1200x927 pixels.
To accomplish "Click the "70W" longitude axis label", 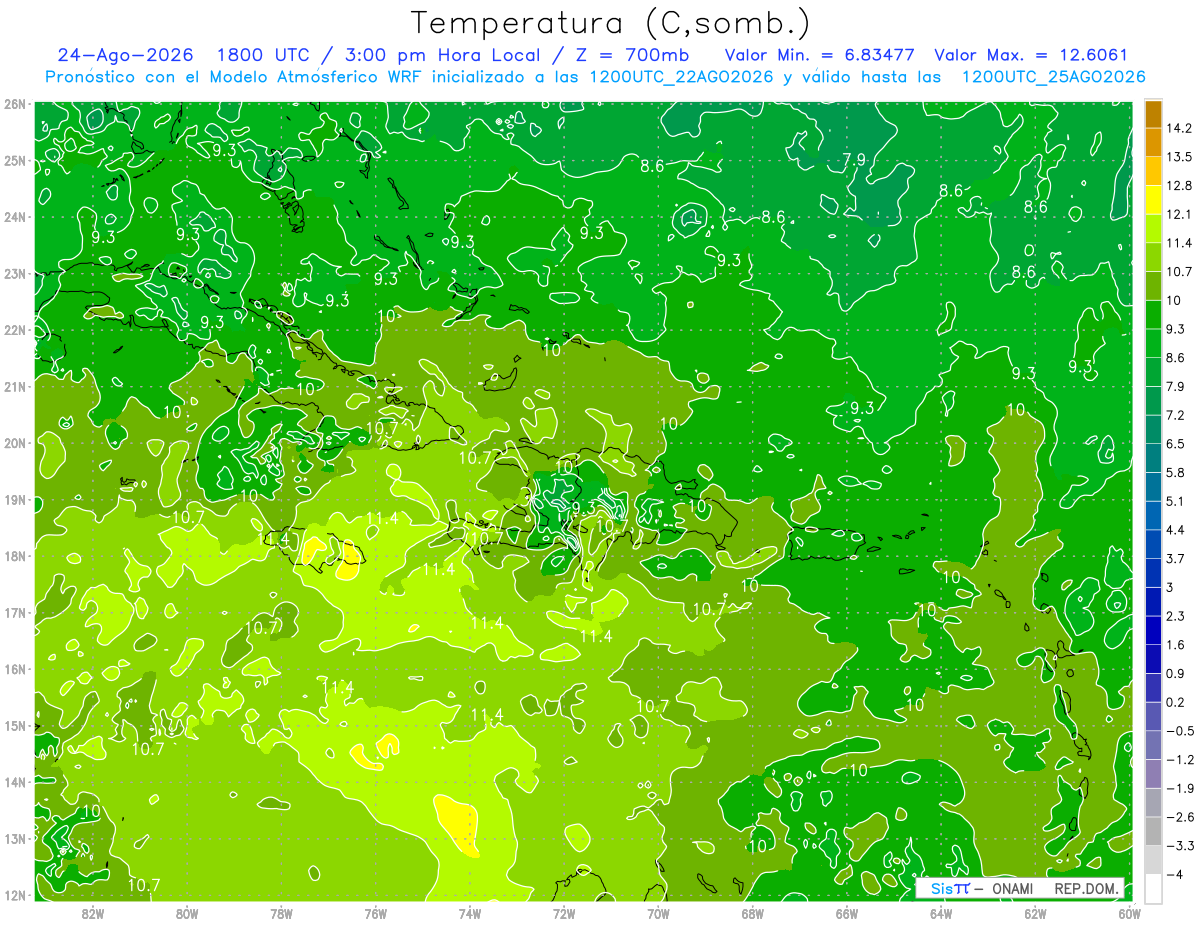I will [658, 913].
